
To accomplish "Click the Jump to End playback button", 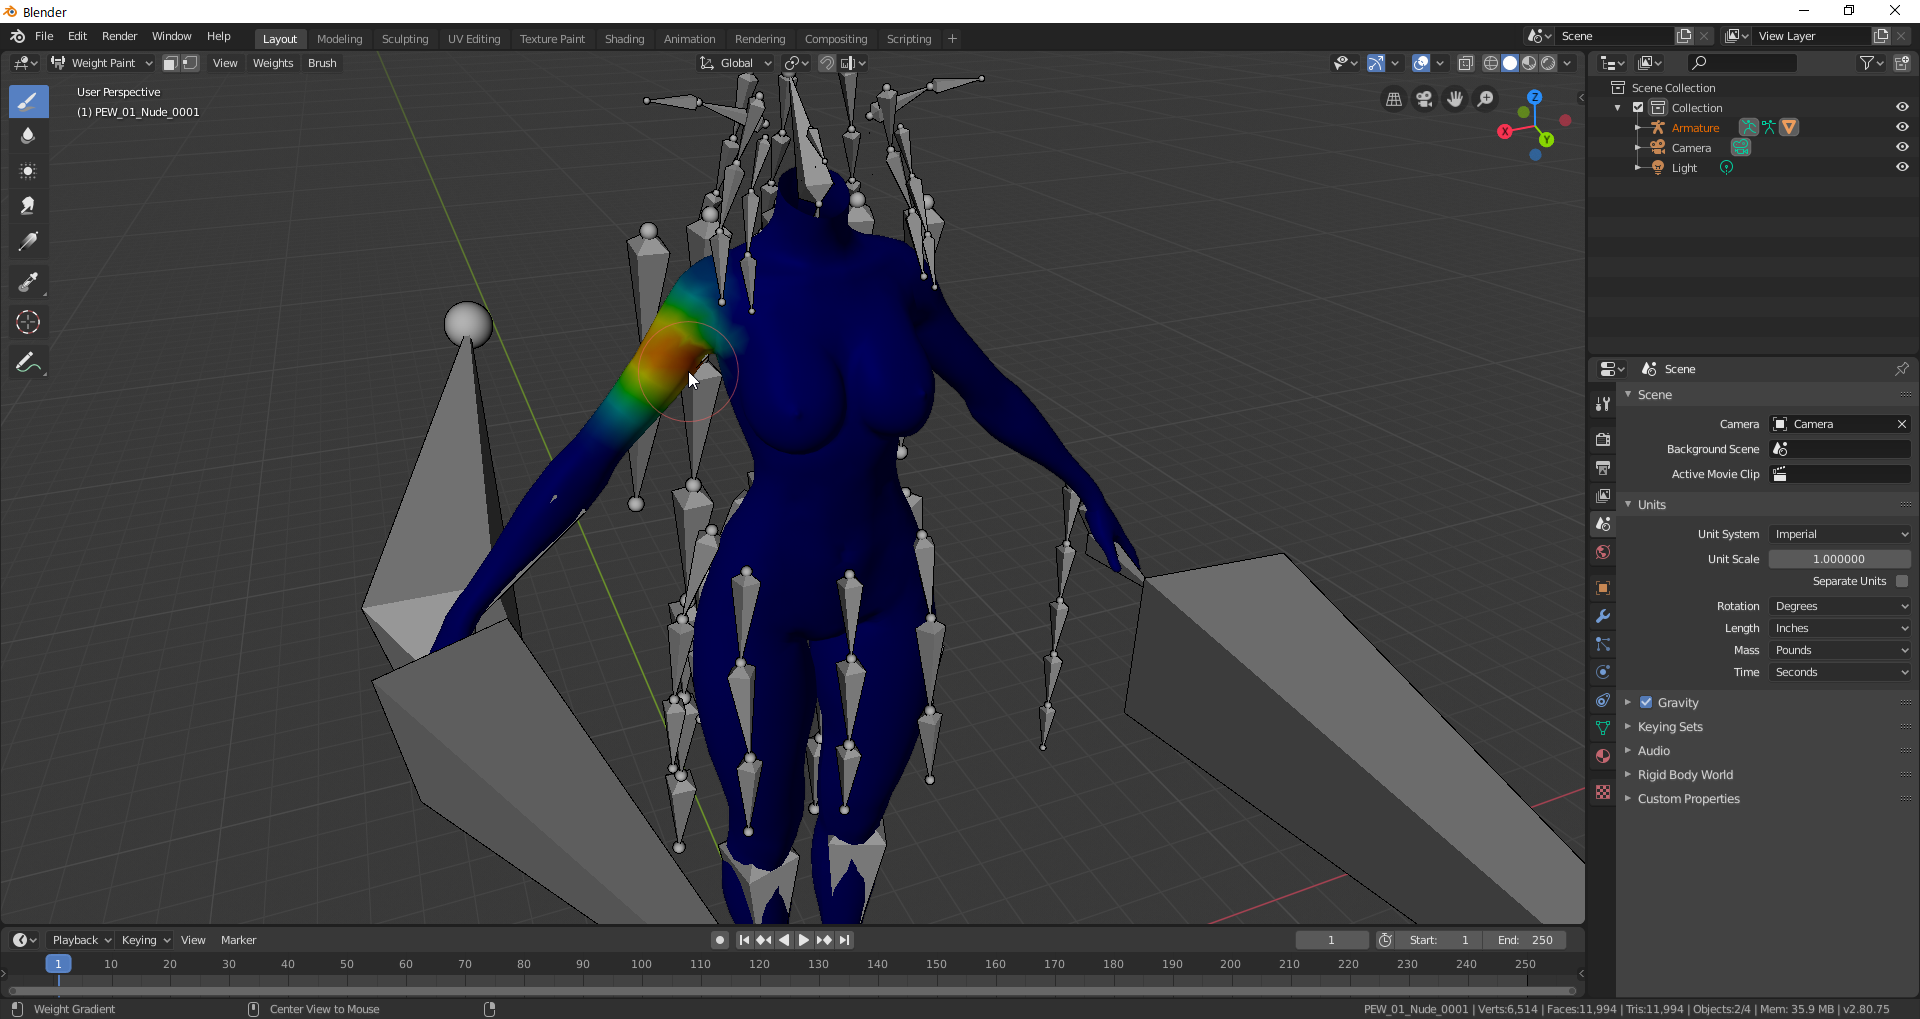I will pyautogui.click(x=845, y=940).
